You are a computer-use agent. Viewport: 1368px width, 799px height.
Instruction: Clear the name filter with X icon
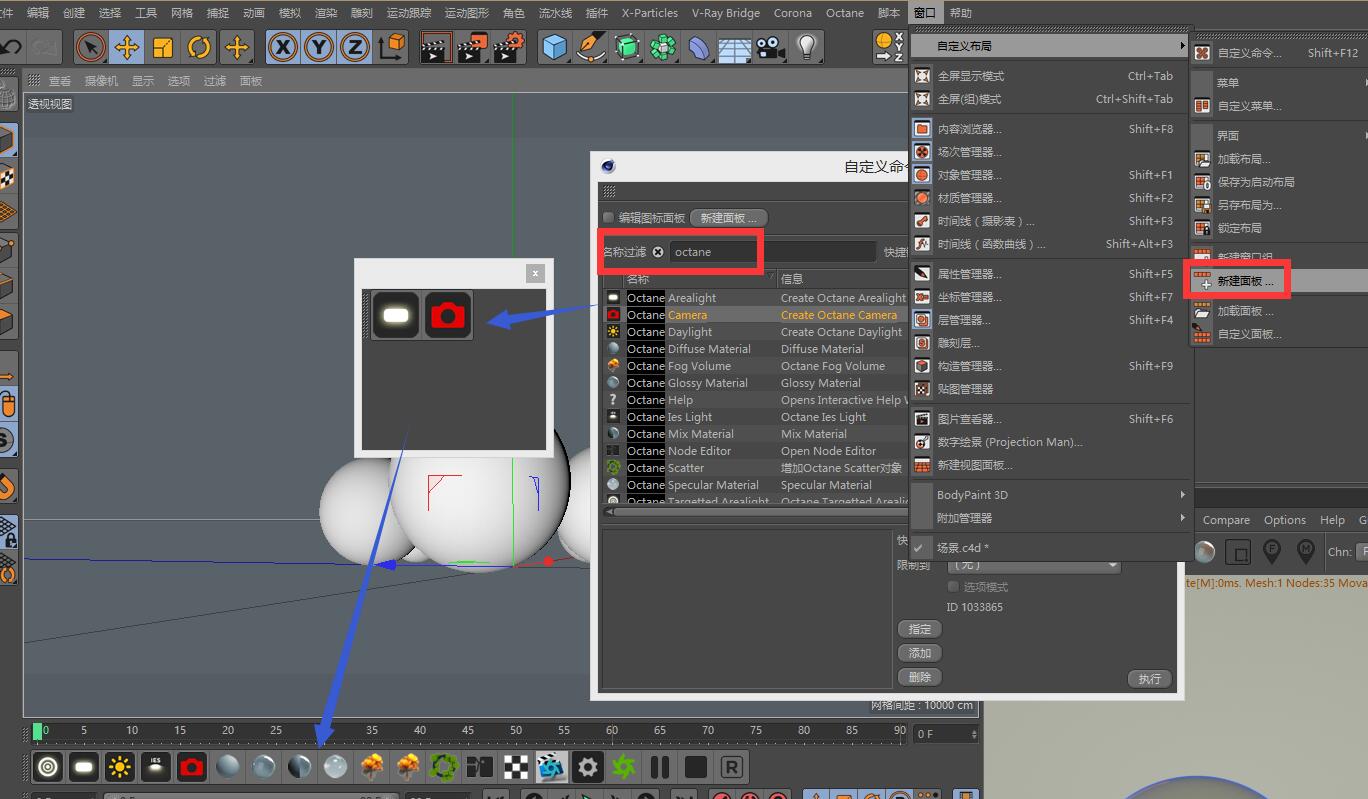pos(658,252)
